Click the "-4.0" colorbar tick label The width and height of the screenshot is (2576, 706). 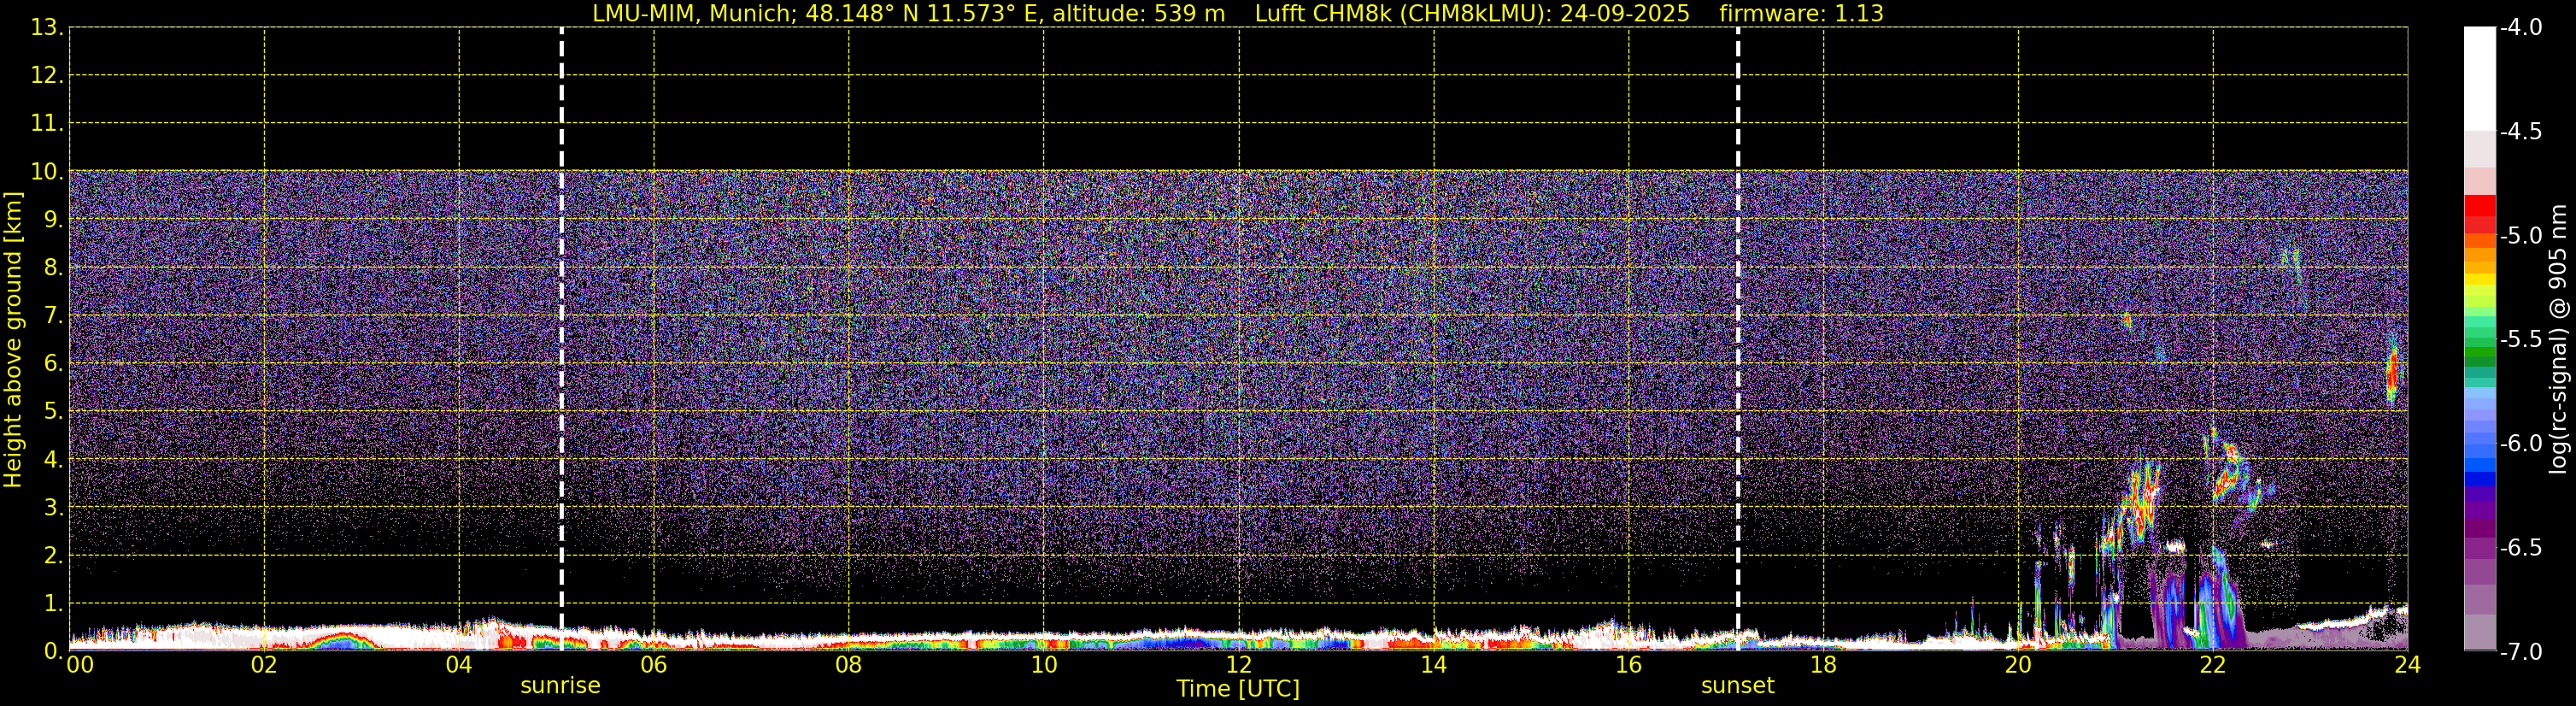coord(2521,27)
